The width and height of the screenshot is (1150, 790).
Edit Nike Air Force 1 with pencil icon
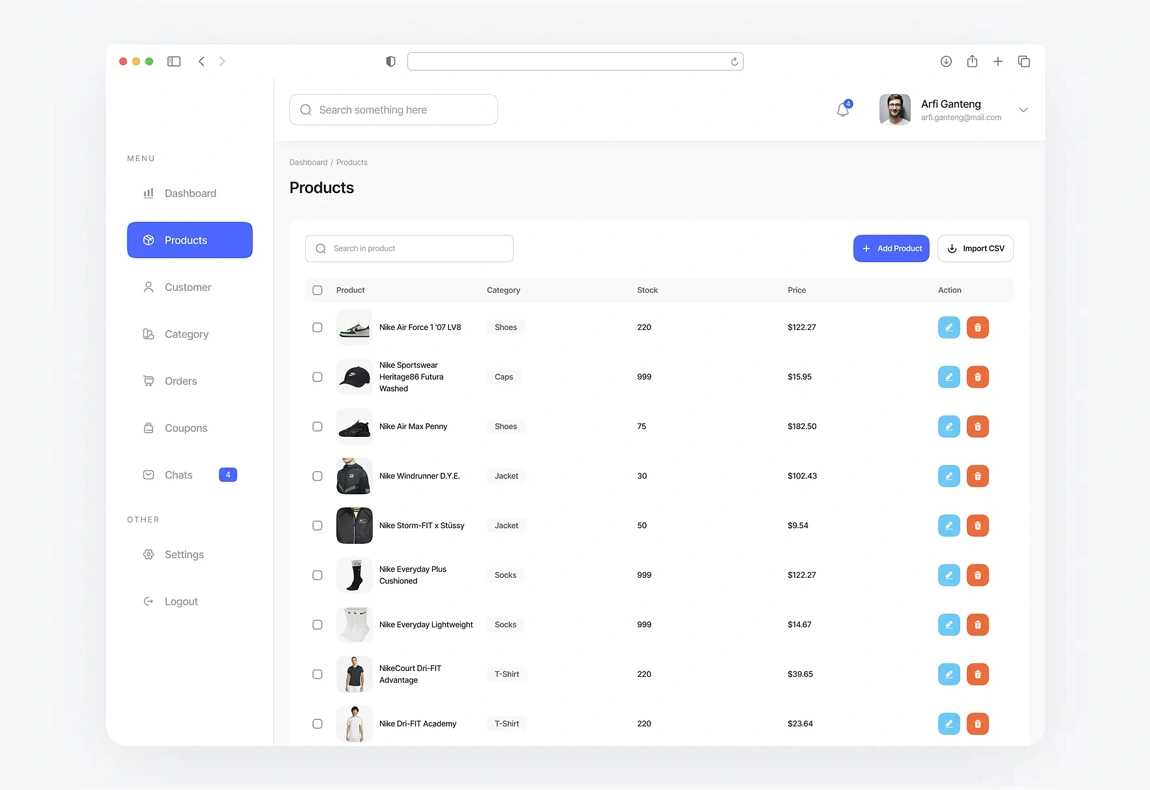click(948, 327)
